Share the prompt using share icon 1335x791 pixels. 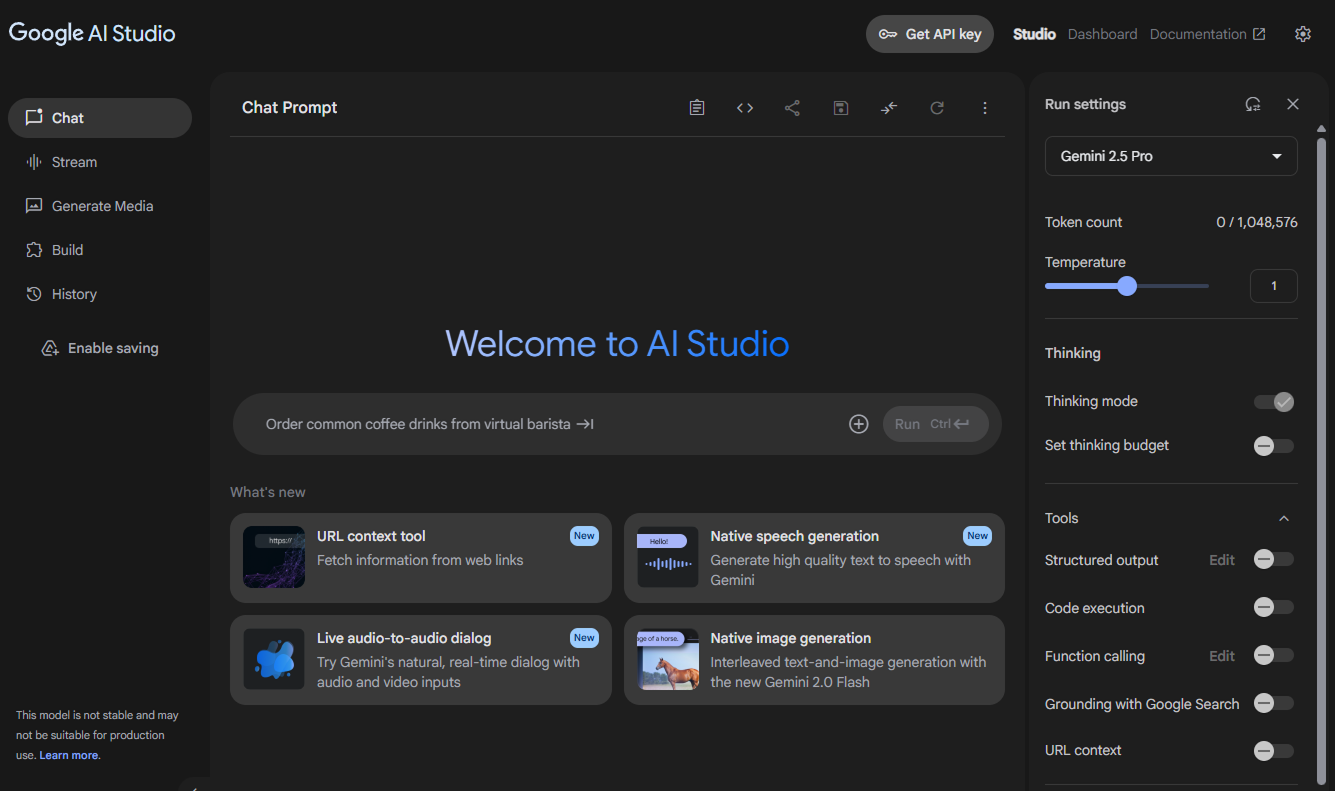pos(792,108)
